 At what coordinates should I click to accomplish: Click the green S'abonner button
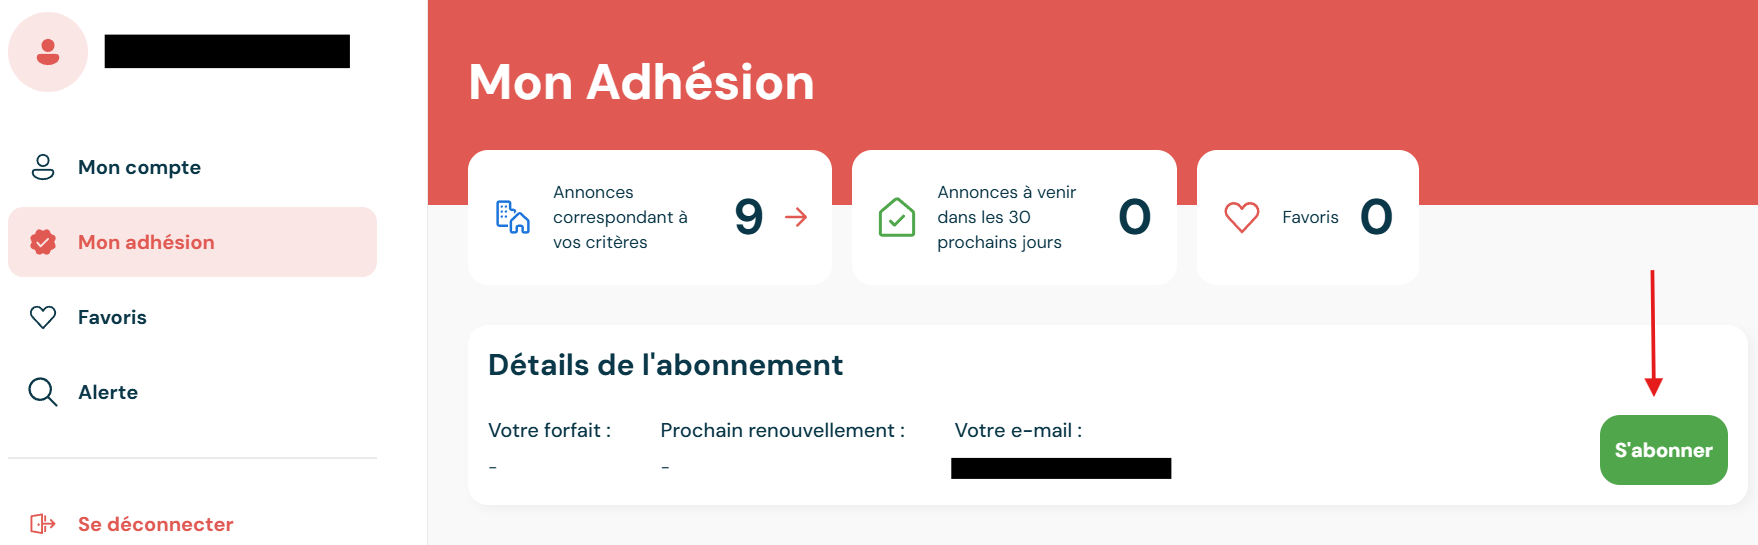(1663, 450)
